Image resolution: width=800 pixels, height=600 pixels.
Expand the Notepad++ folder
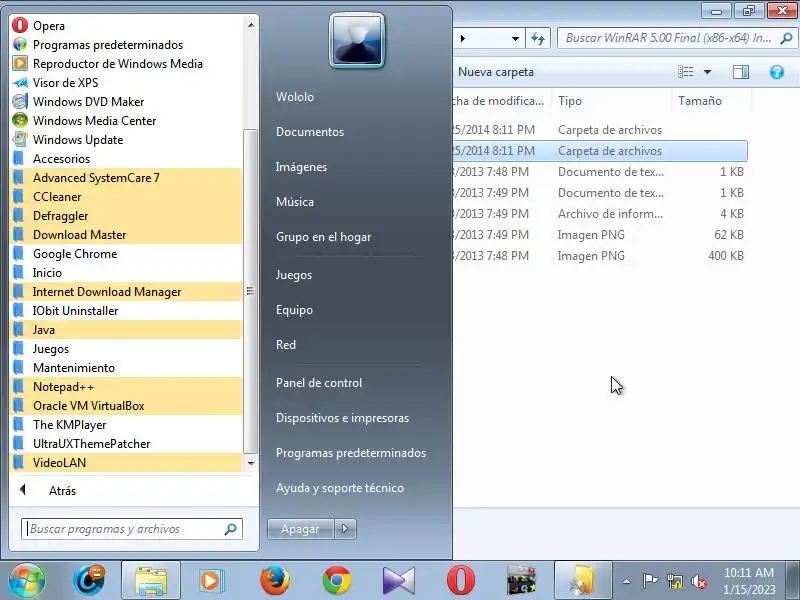coord(126,387)
